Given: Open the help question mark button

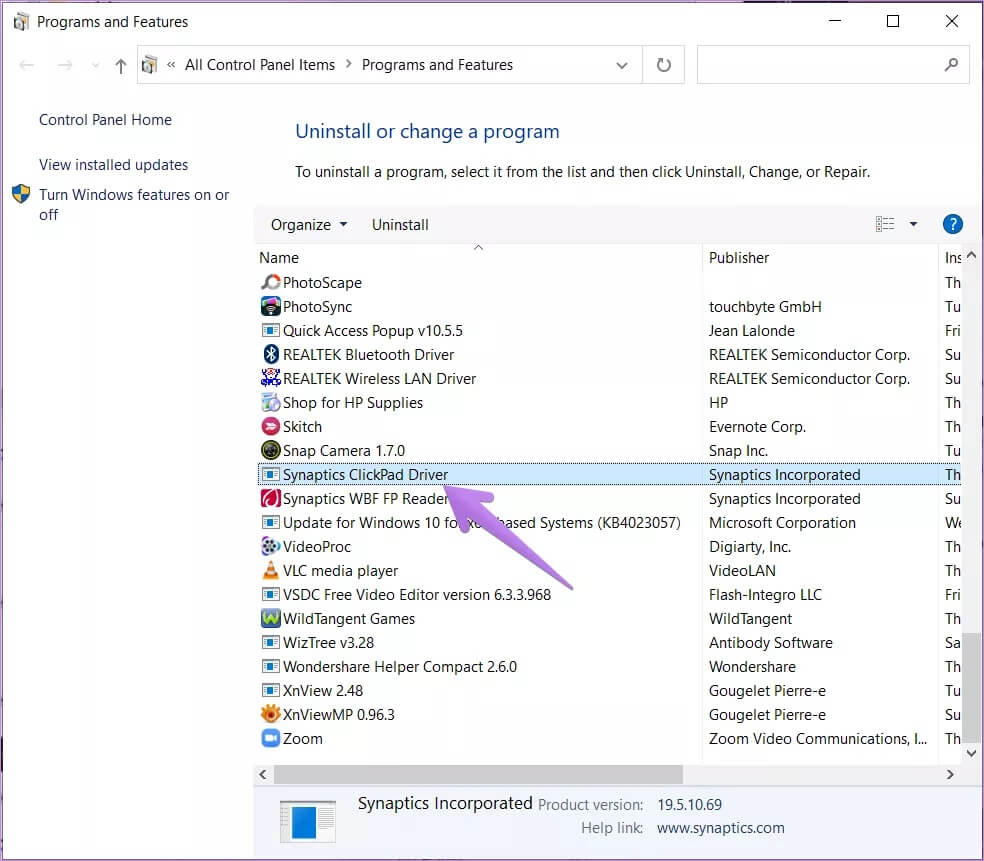Looking at the screenshot, I should pyautogui.click(x=953, y=224).
